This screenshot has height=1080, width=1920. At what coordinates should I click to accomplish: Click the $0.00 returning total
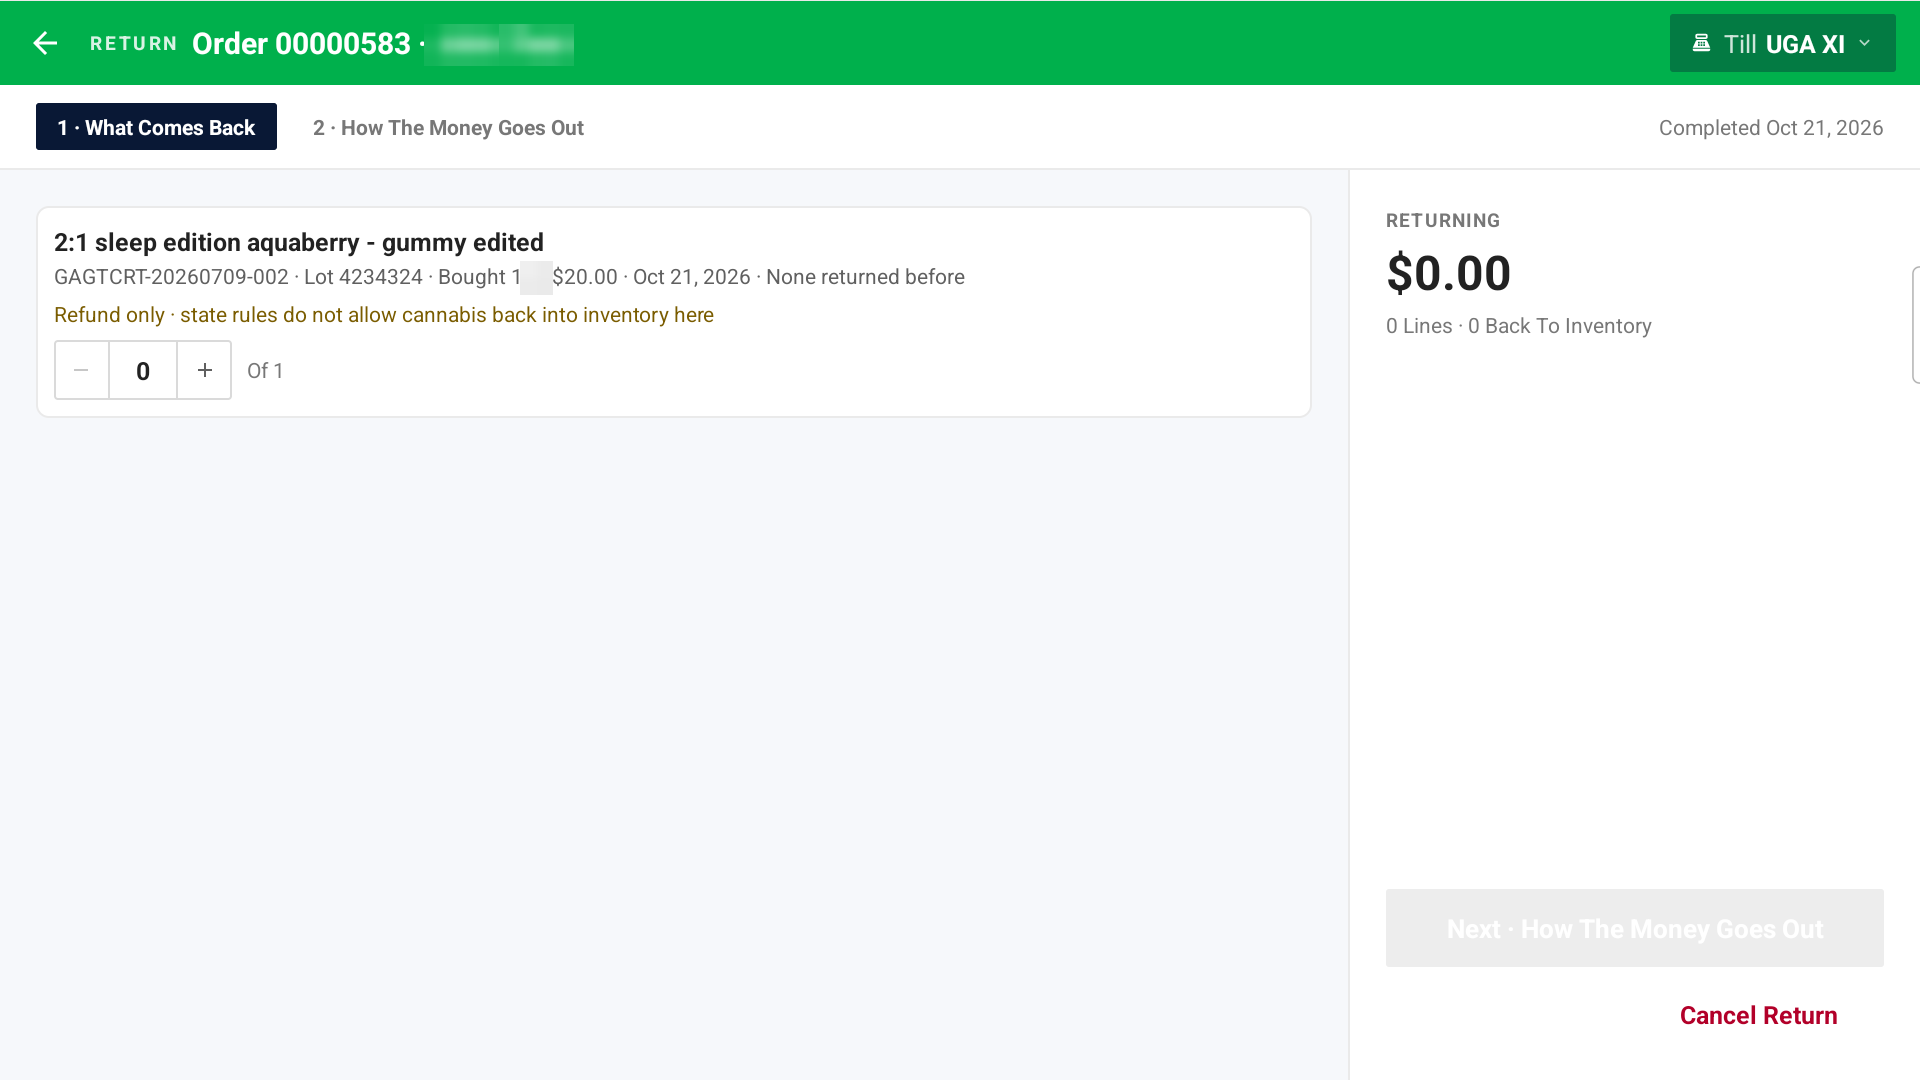1448,273
